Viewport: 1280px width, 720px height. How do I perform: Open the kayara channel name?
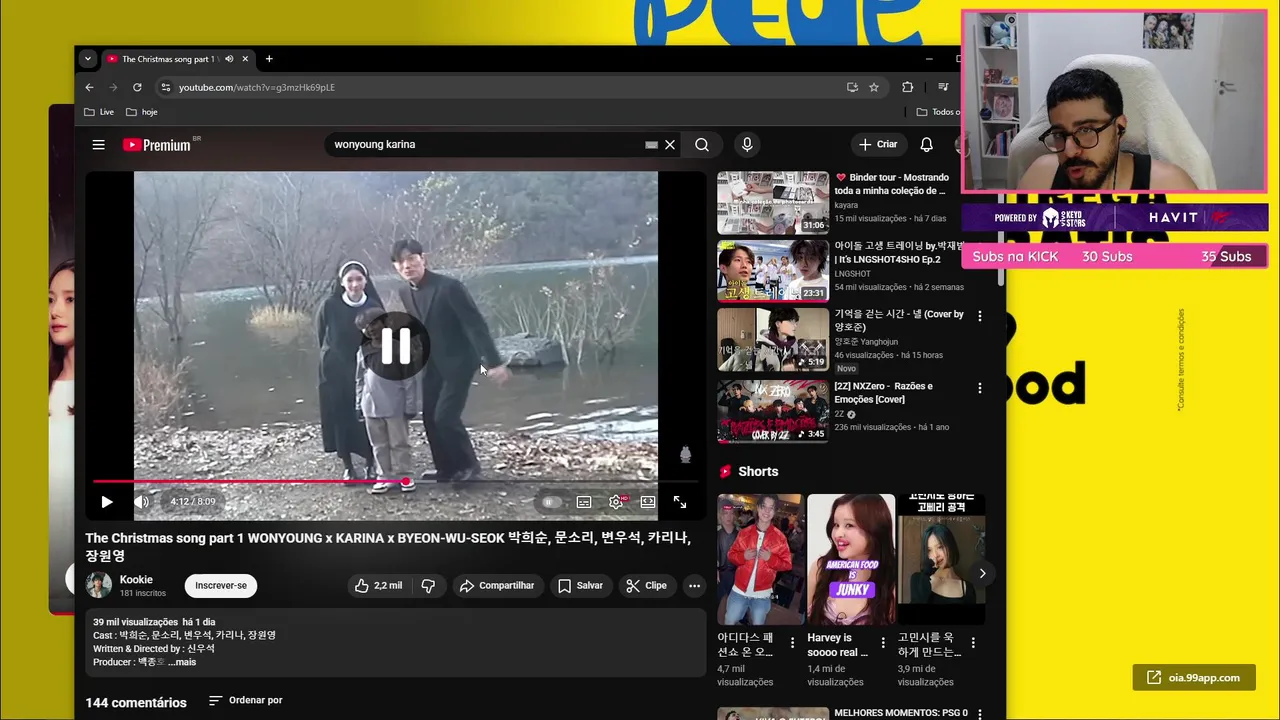tap(846, 205)
